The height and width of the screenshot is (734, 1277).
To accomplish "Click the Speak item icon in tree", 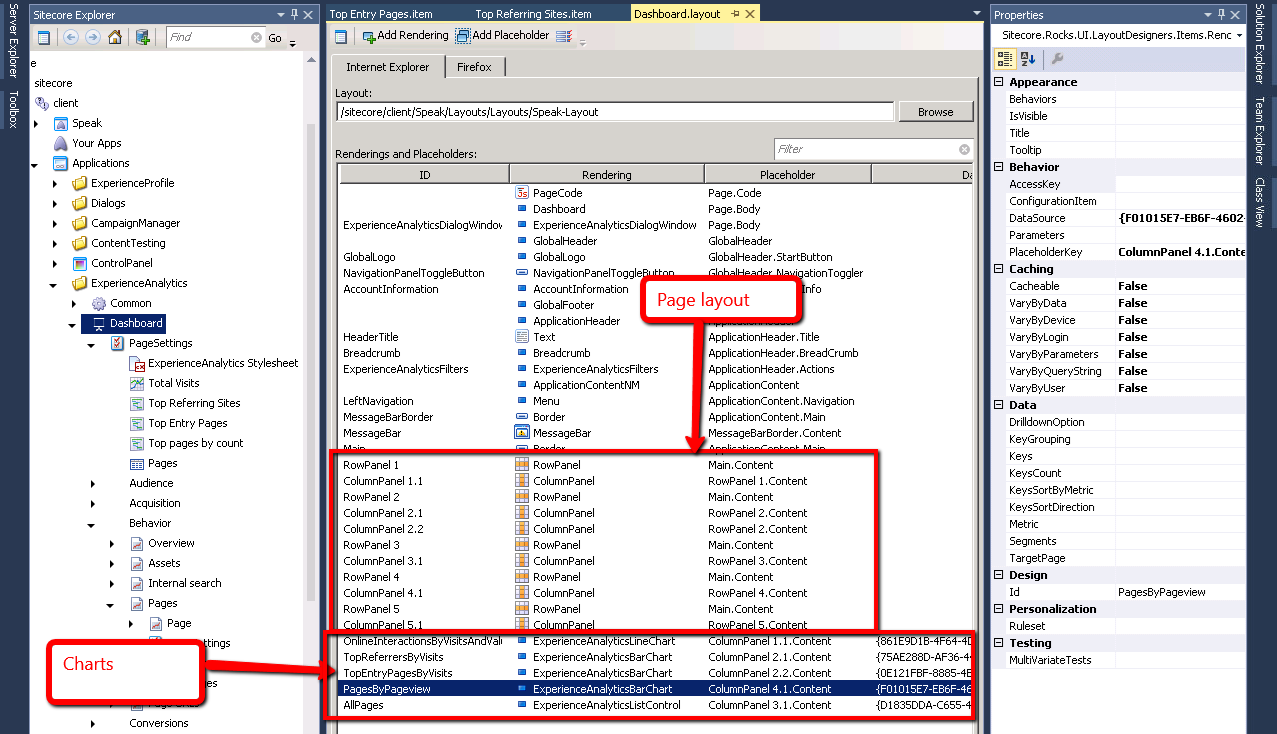I will (x=60, y=123).
